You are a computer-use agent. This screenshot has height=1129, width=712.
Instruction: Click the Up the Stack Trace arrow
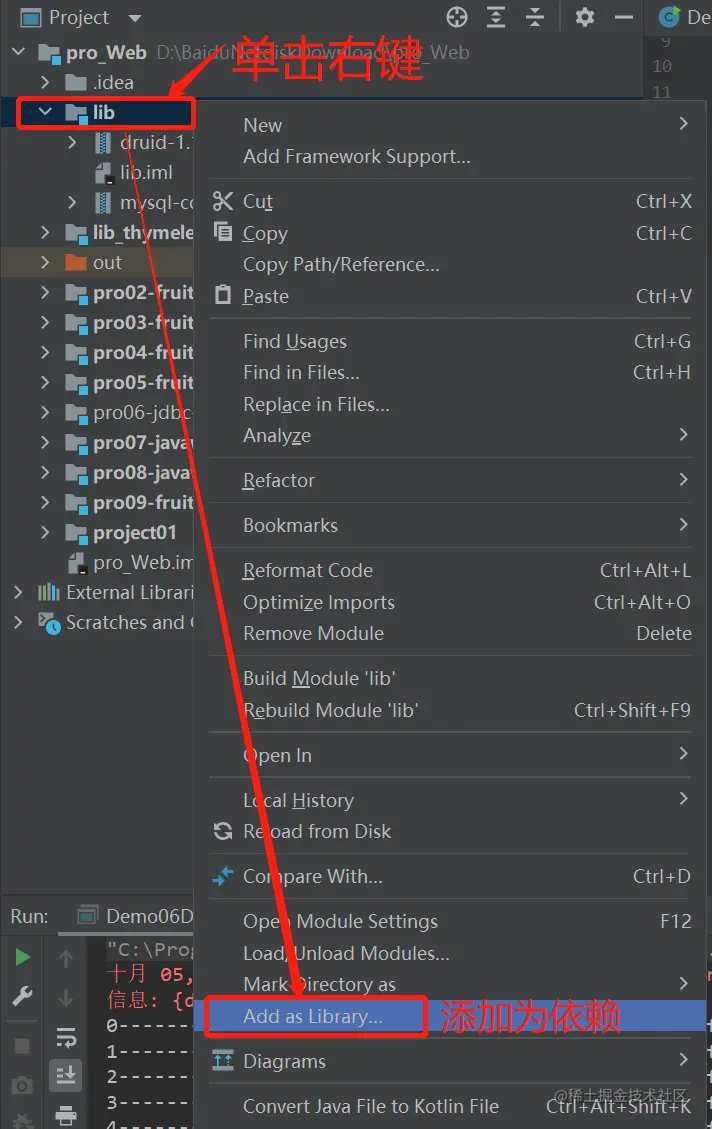click(66, 958)
